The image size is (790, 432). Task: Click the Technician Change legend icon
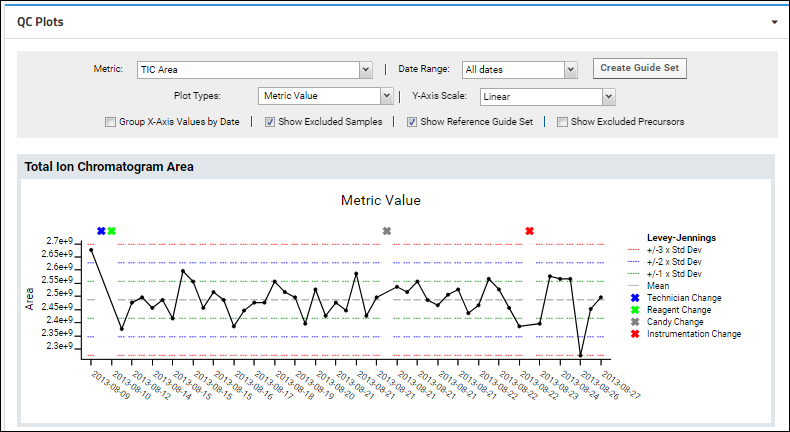pyautogui.click(x=635, y=298)
